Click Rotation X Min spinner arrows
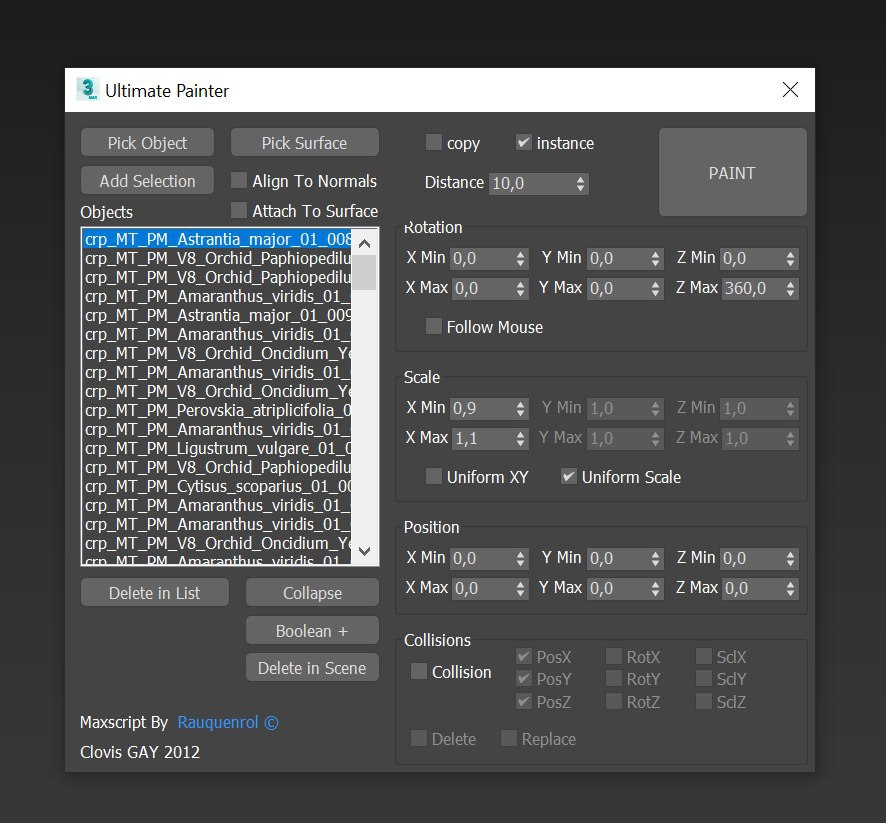This screenshot has width=886, height=823. point(520,259)
